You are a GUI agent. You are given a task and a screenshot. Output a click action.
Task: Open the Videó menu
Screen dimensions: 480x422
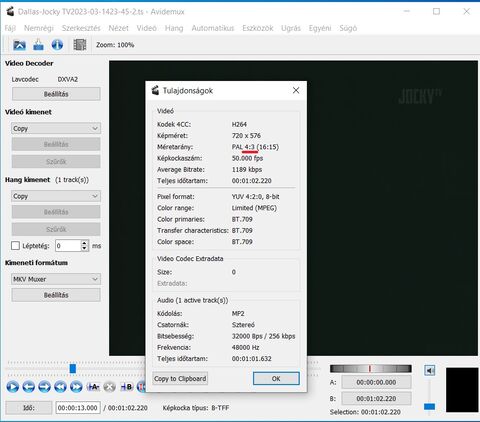click(147, 28)
